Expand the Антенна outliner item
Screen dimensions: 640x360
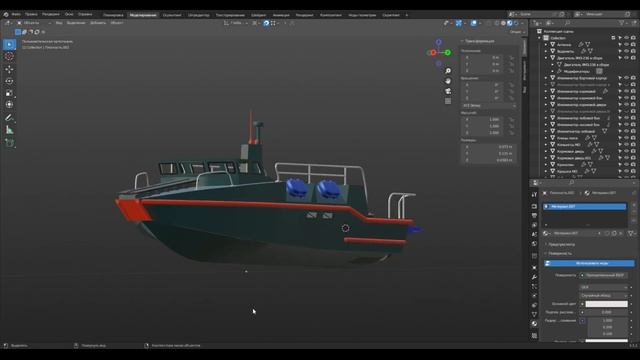tap(546, 44)
